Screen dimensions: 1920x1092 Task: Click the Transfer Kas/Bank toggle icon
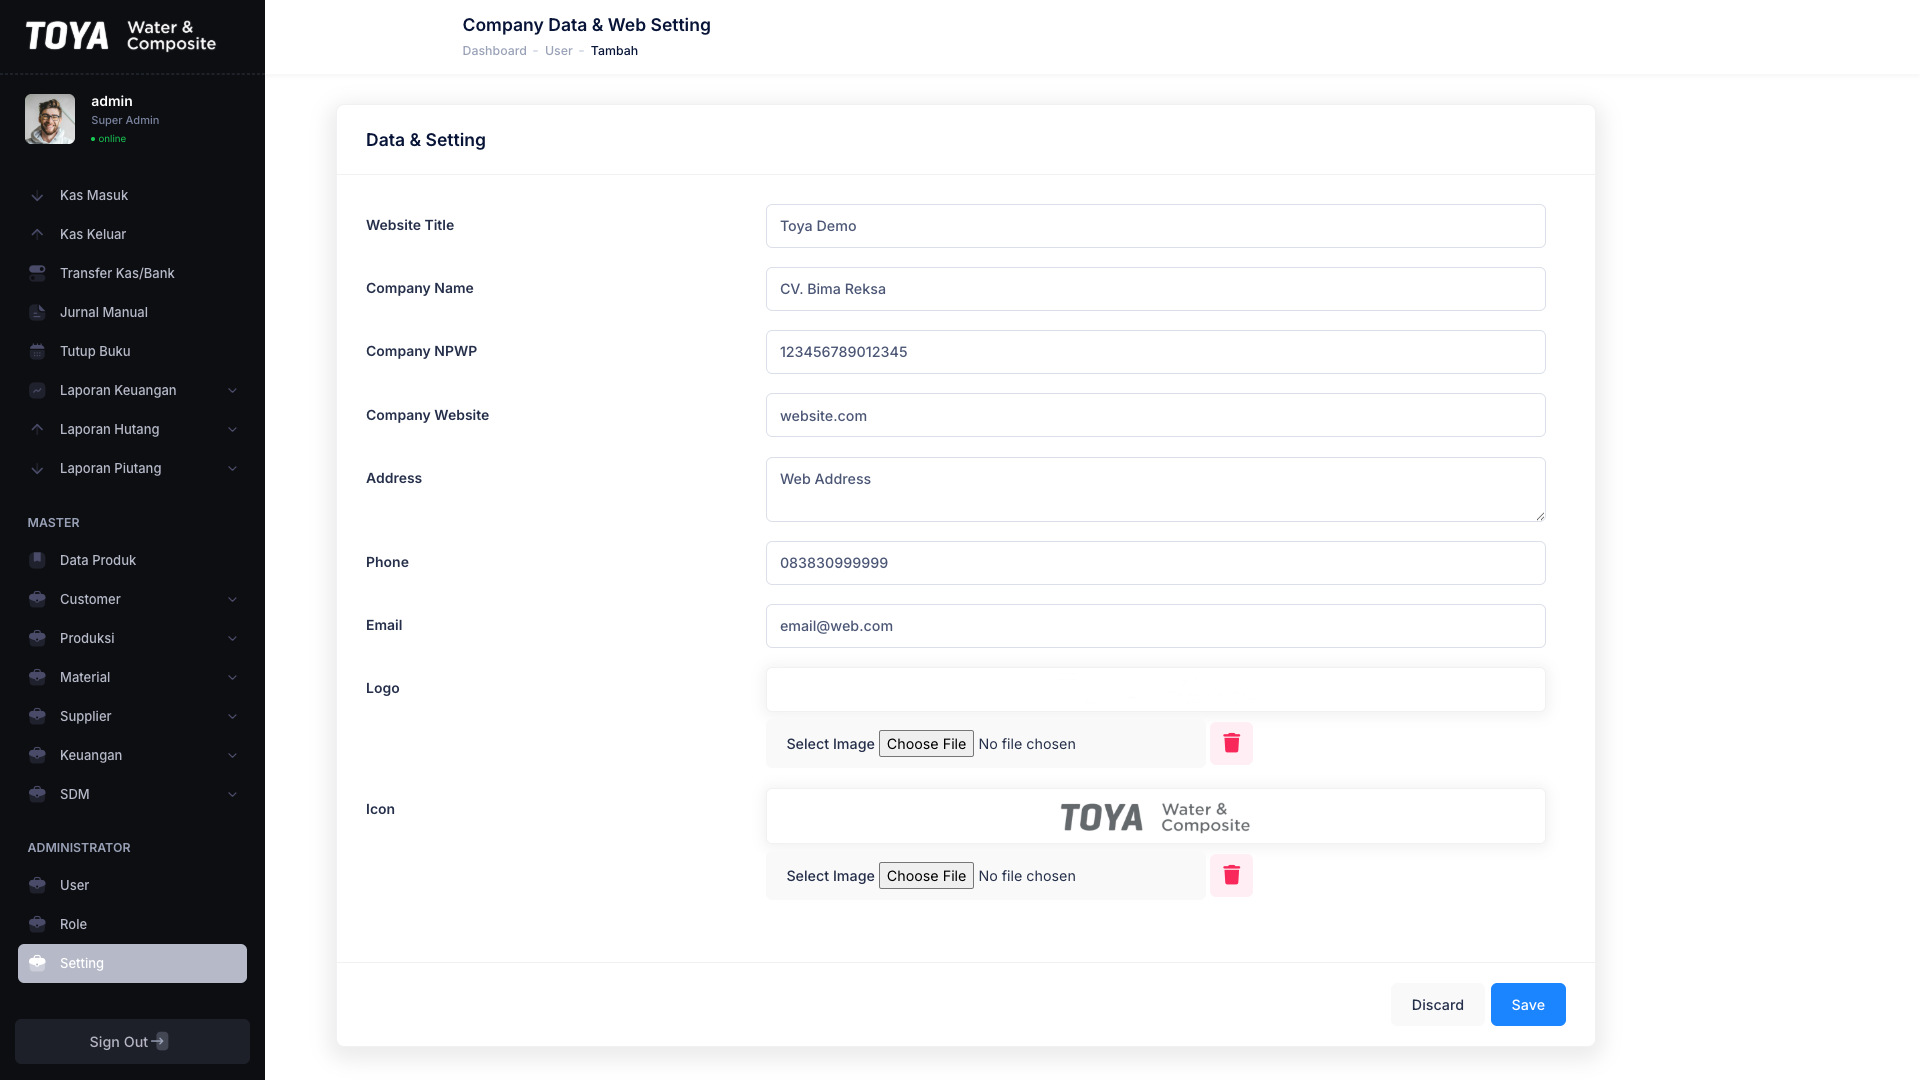coord(37,275)
